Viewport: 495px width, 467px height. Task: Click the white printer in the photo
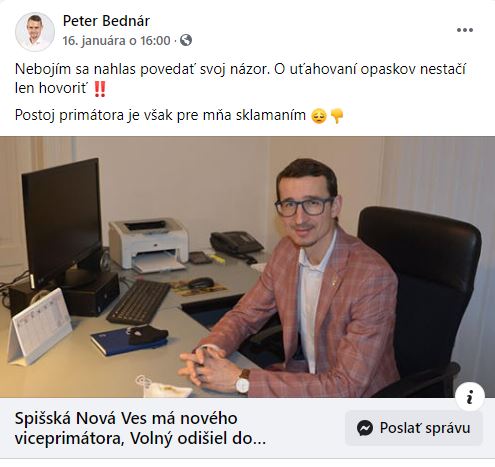(148, 245)
